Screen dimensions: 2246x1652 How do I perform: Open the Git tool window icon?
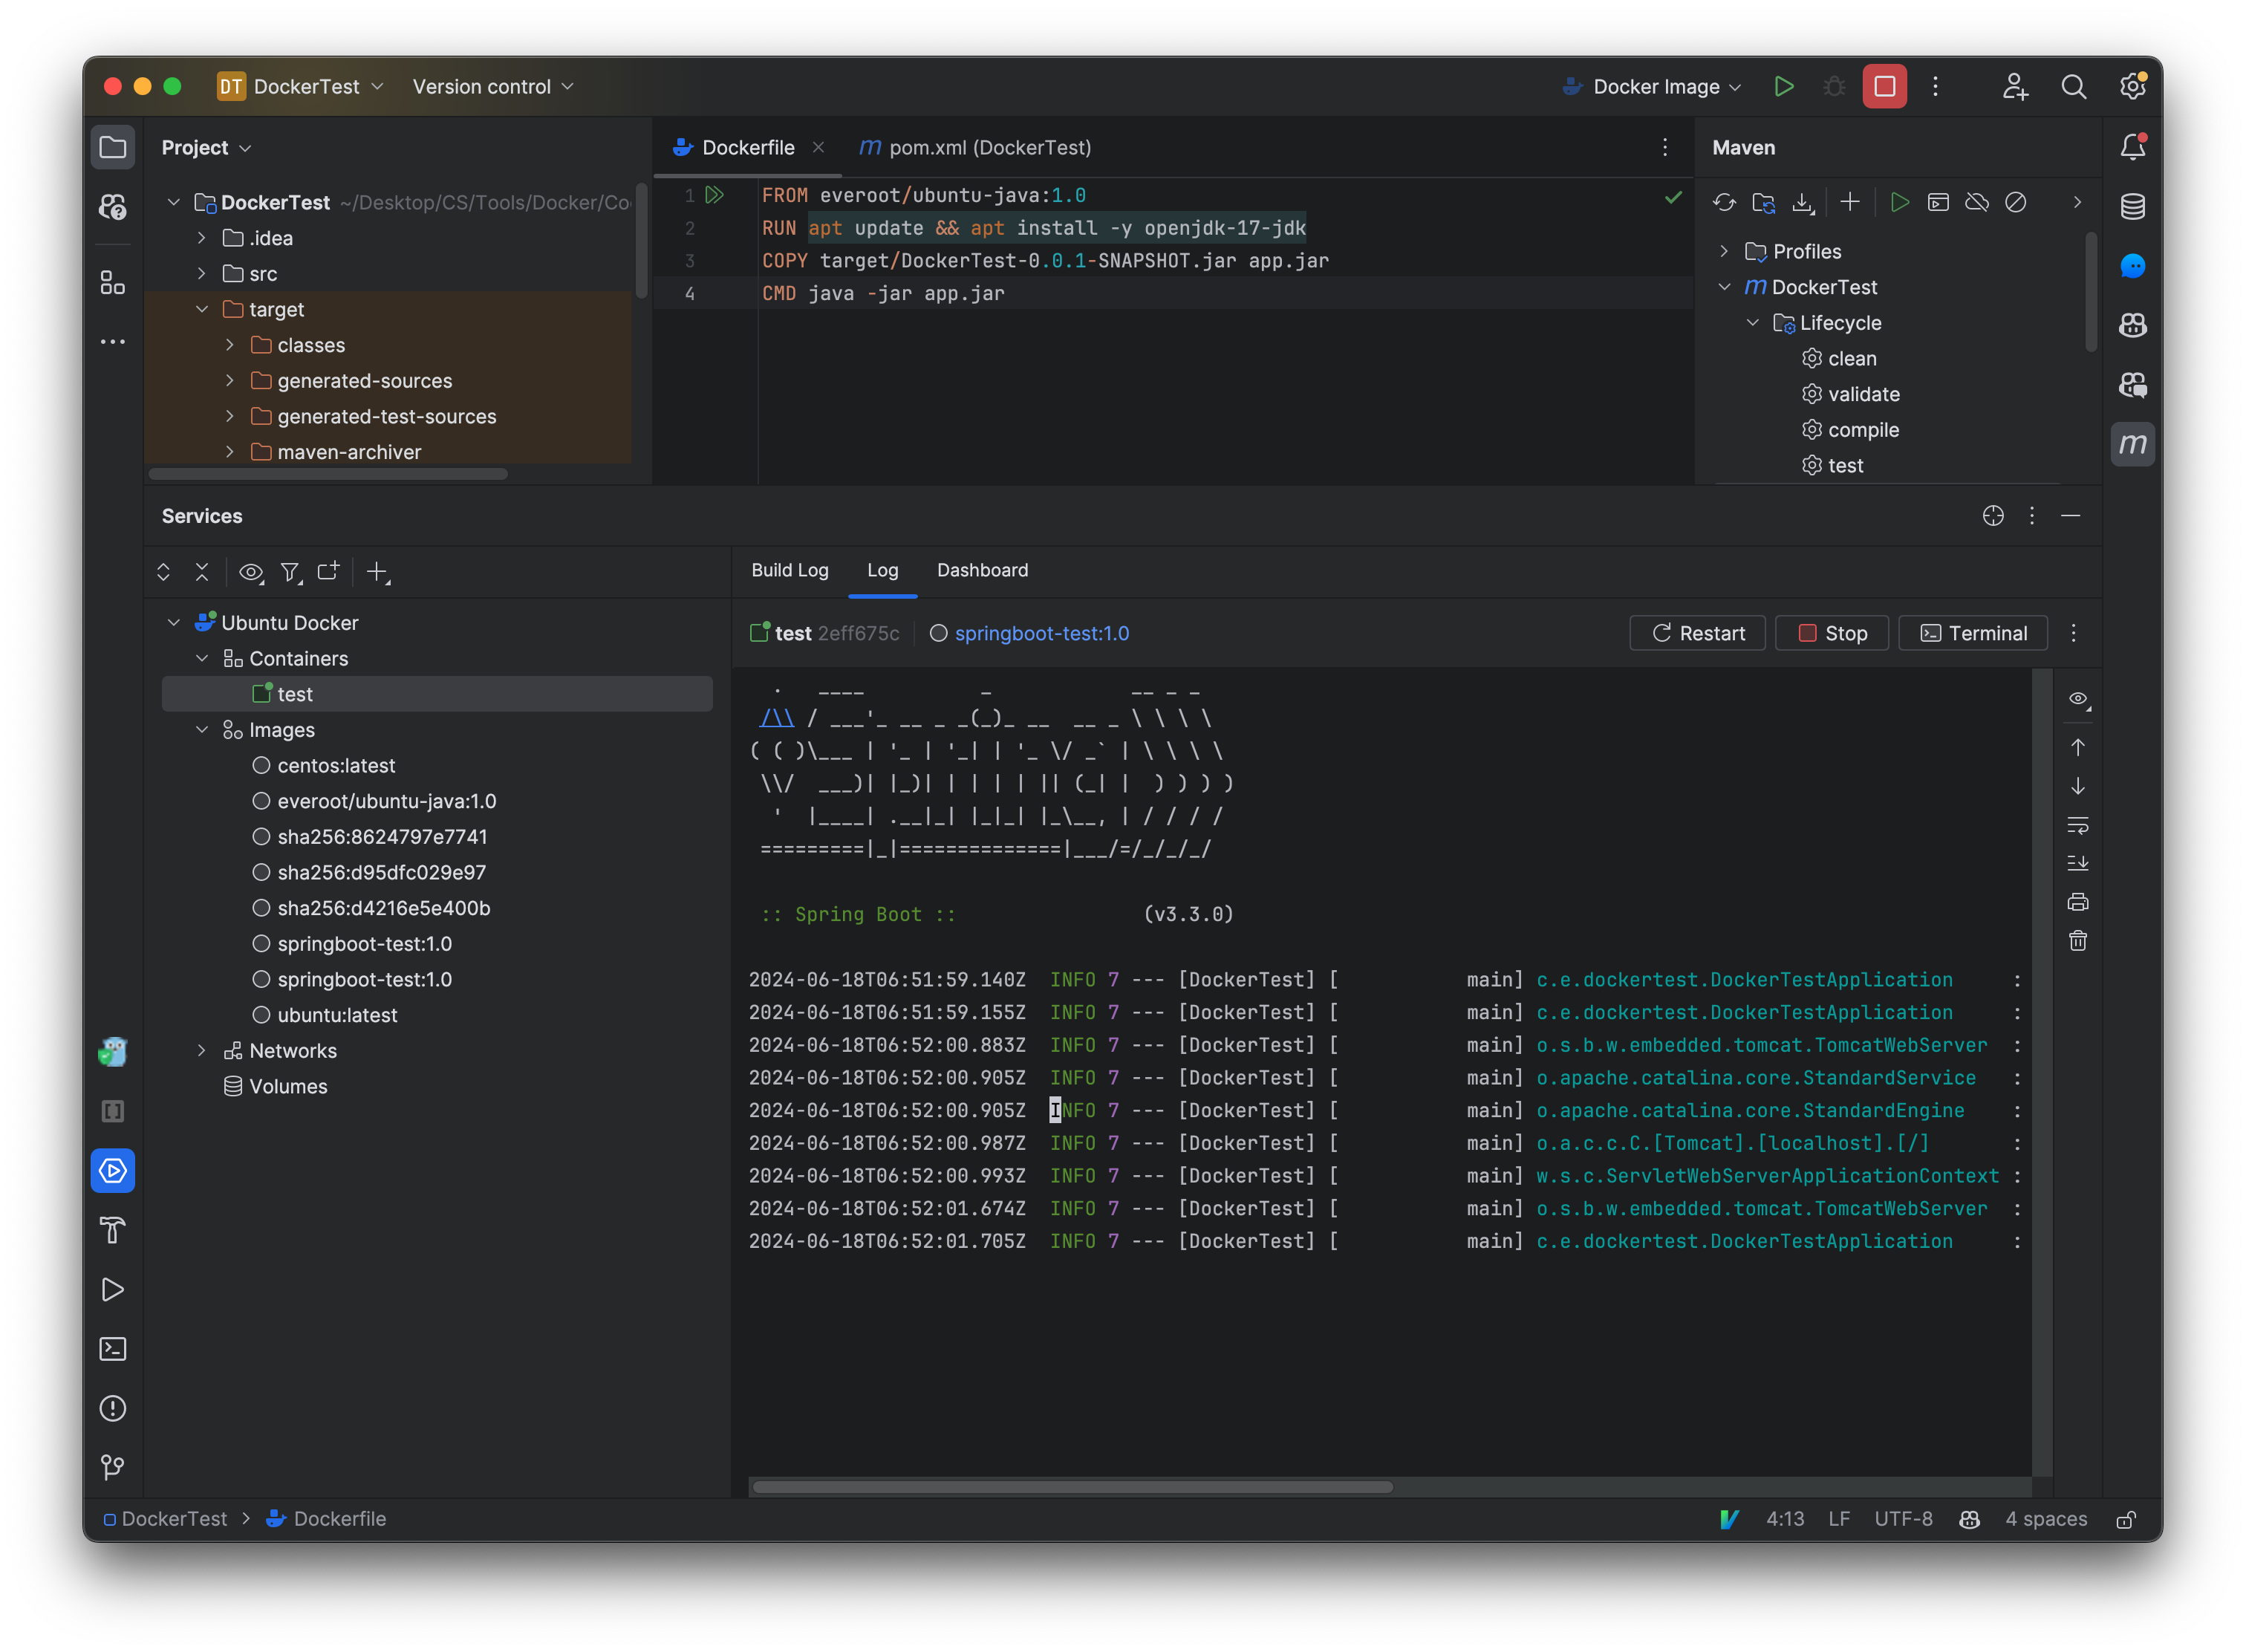click(x=113, y=1467)
